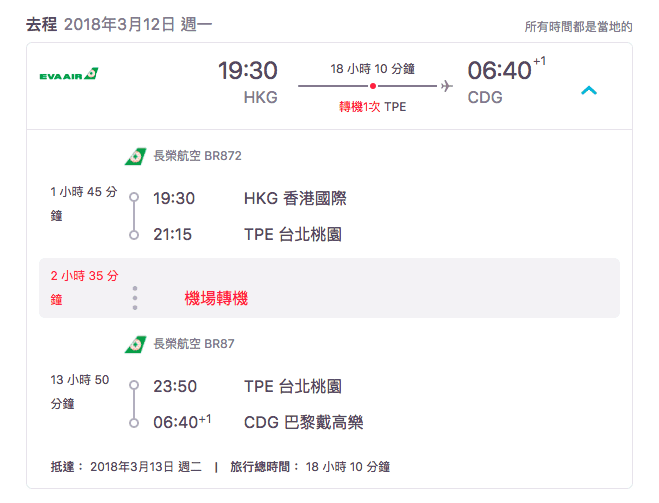The height and width of the screenshot is (503, 659).
Task: Select the 長榮航空 BR872 flight label
Action: coord(198,156)
